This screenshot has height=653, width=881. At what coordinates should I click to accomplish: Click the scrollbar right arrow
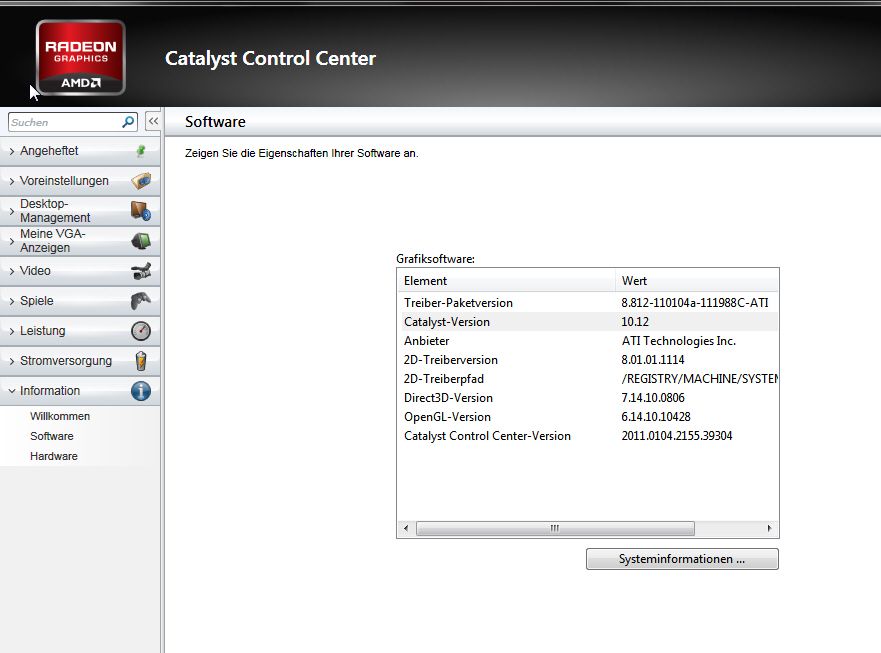click(x=769, y=528)
